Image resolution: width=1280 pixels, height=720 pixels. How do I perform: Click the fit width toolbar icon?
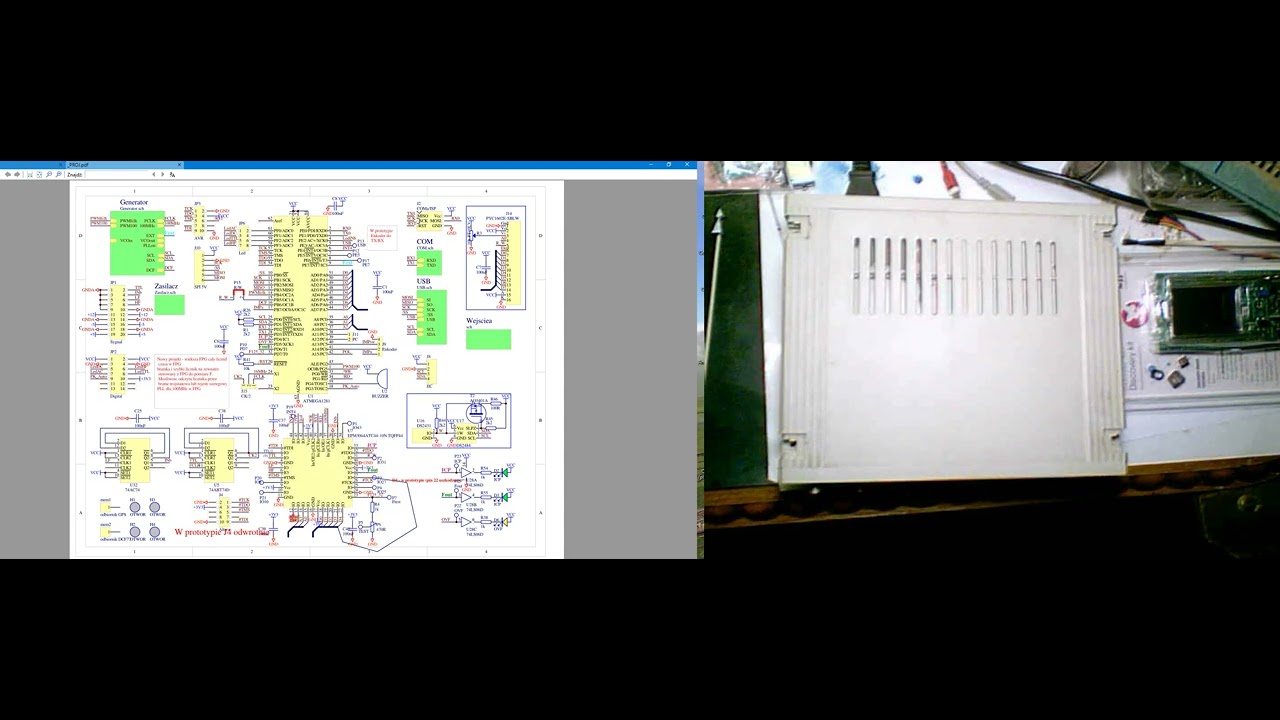click(x=30, y=174)
